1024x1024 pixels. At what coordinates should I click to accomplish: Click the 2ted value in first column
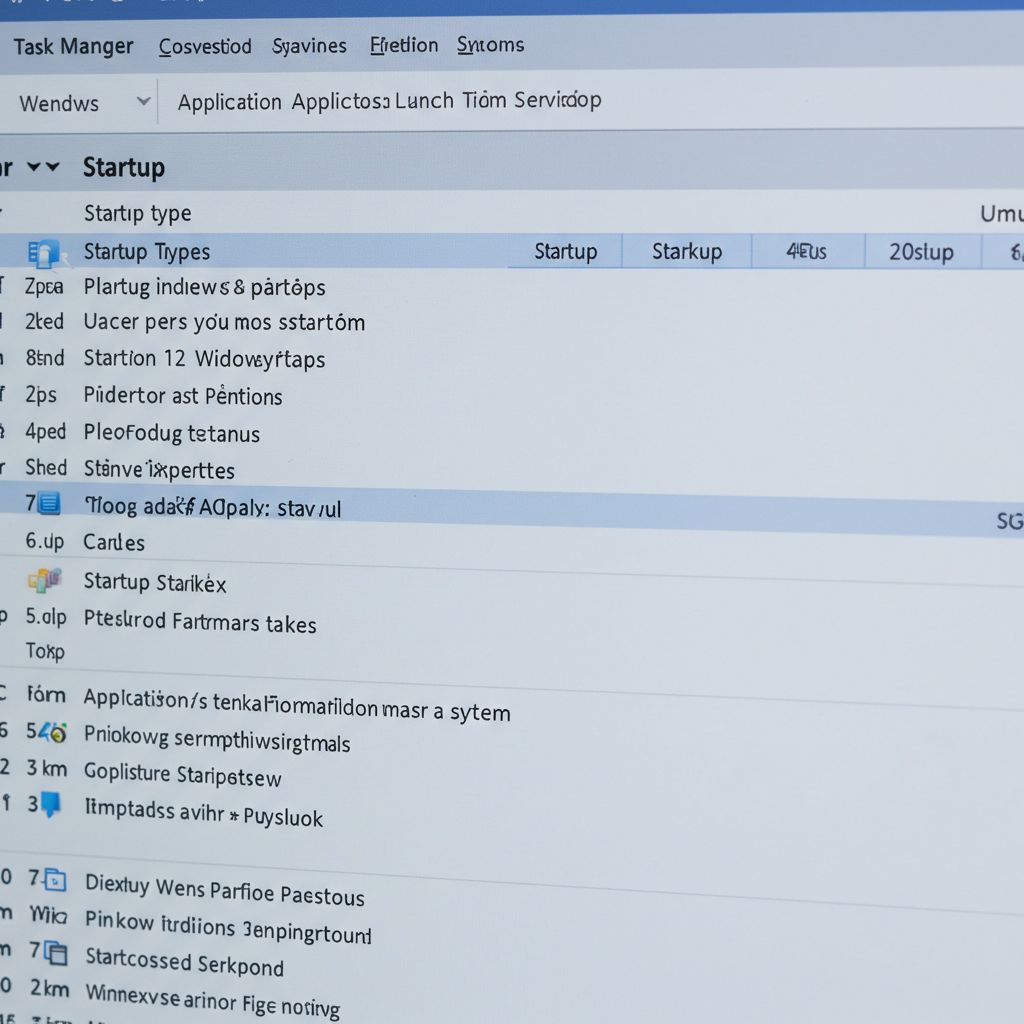(x=44, y=321)
